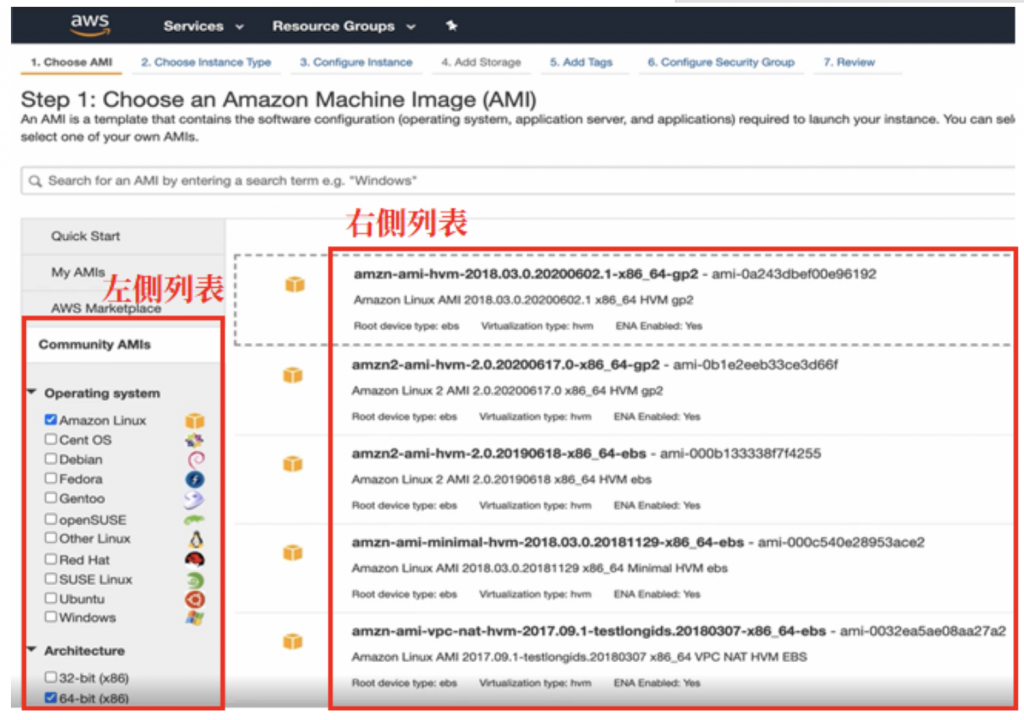This screenshot has height=720, width=1024.
Task: Go to 4. Add Storage step
Action: [x=481, y=63]
